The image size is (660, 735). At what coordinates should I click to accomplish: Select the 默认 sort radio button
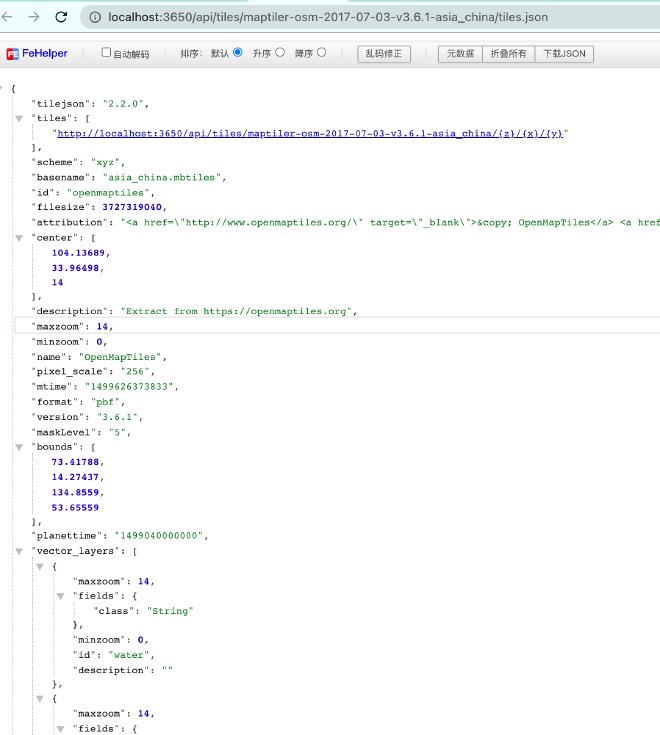point(238,52)
